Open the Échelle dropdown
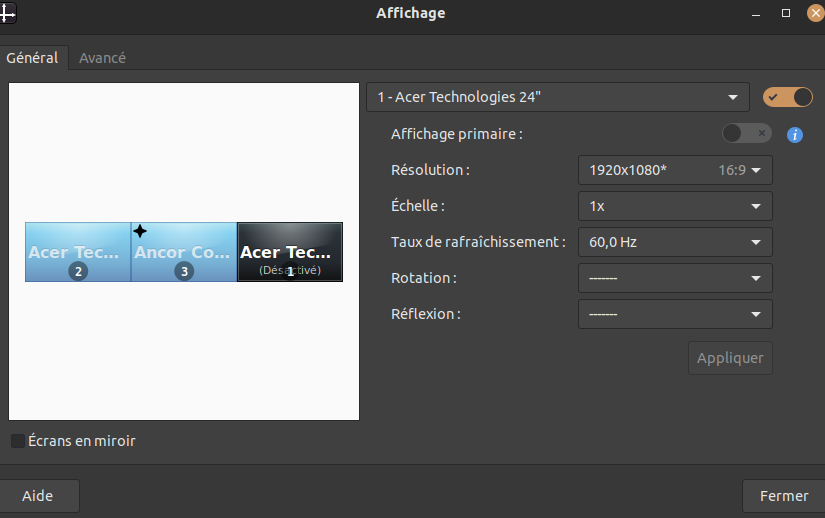825x518 pixels. point(675,206)
